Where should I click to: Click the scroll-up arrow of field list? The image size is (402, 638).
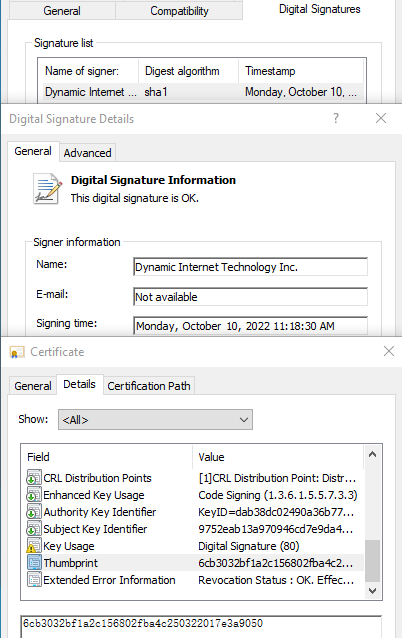click(x=372, y=454)
